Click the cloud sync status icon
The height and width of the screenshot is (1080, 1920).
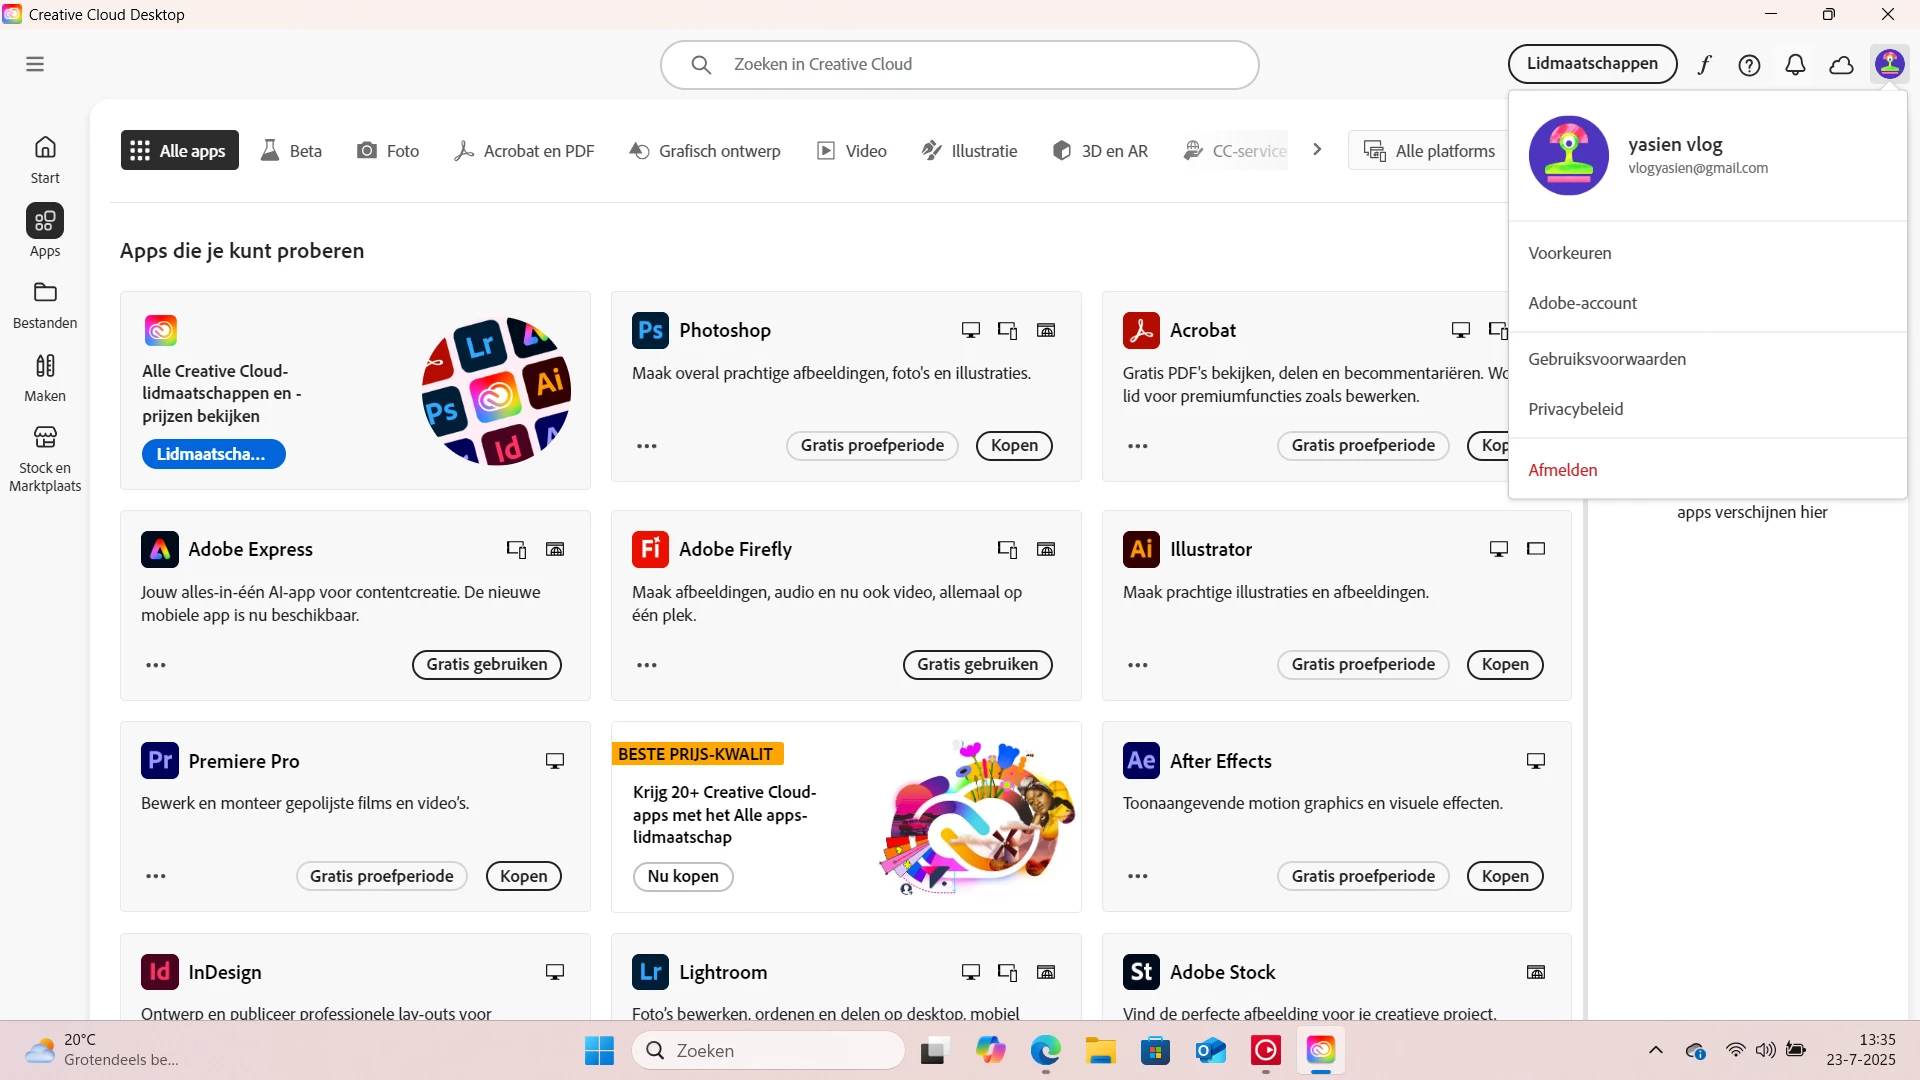click(x=1841, y=65)
